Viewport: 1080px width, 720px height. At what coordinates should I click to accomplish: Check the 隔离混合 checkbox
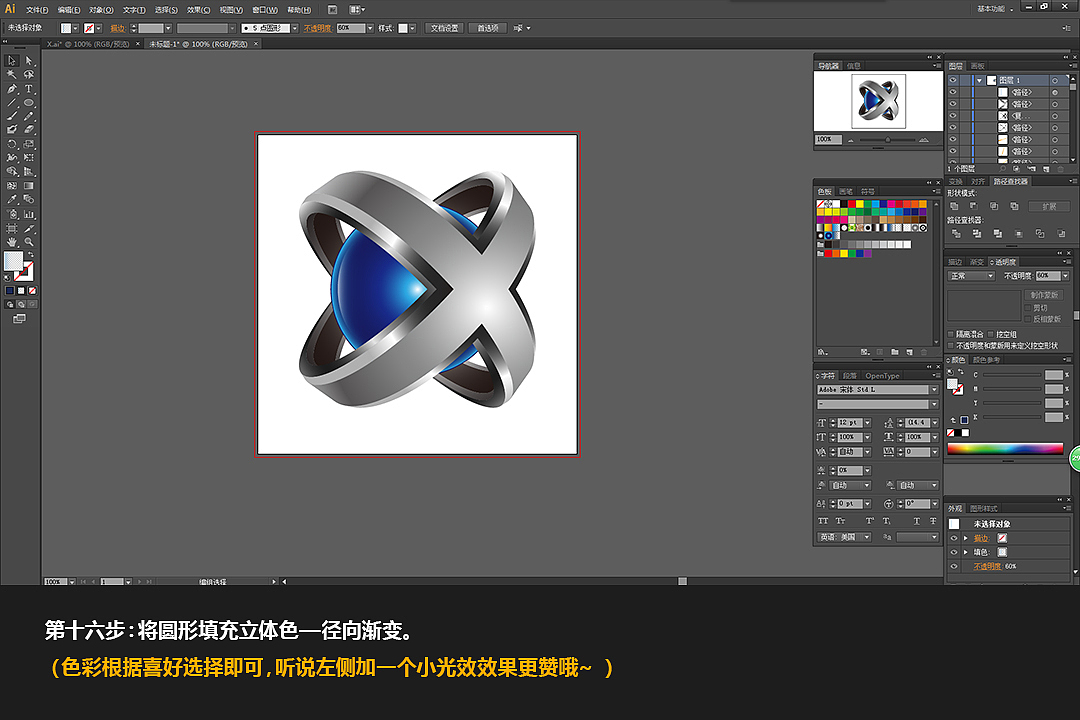(950, 332)
